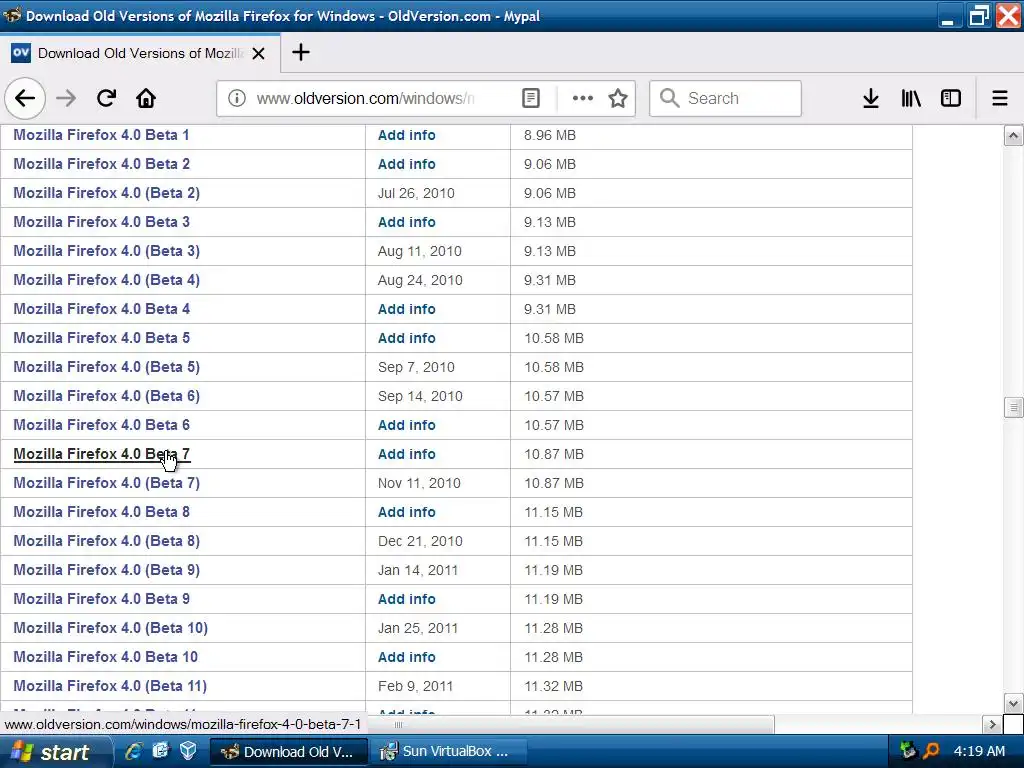The width and height of the screenshot is (1024, 768).
Task: Click Add info for Beta 8 row
Action: click(406, 512)
